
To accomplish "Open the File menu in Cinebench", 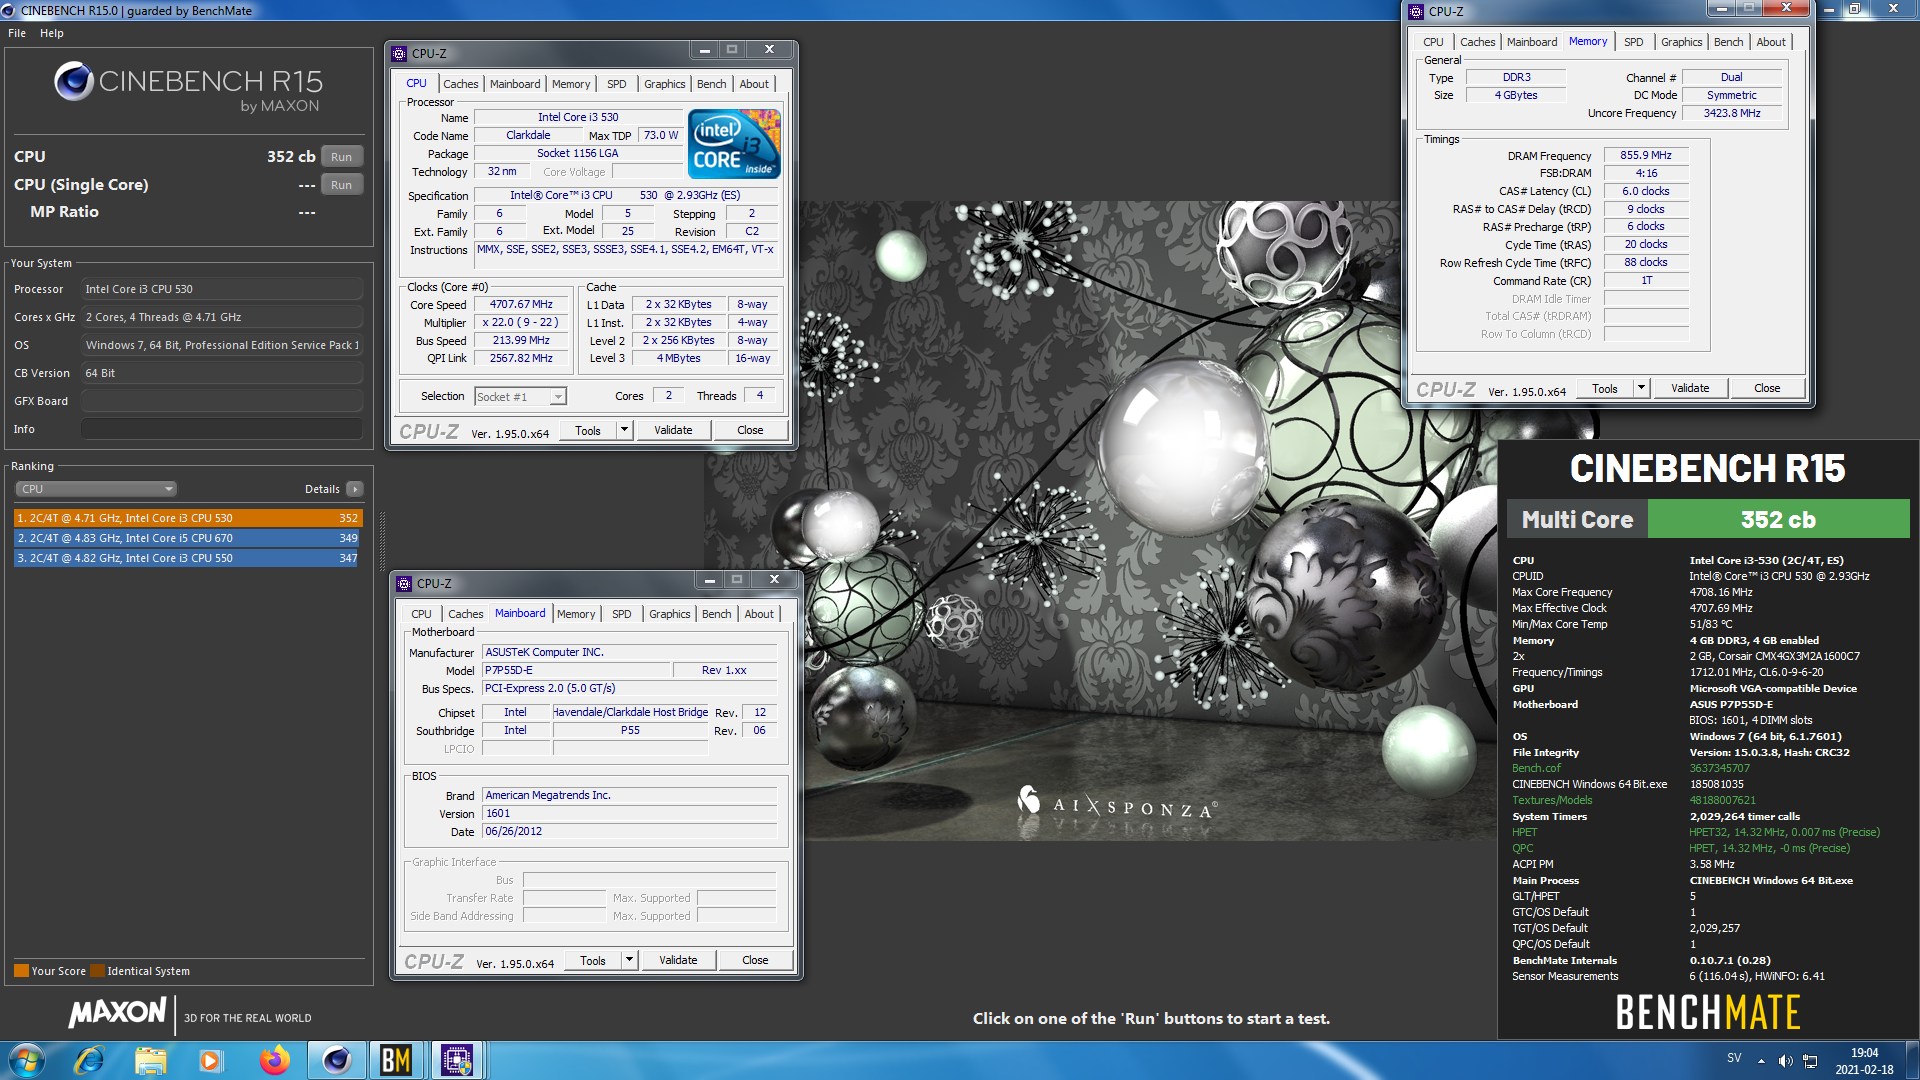I will pos(17,33).
